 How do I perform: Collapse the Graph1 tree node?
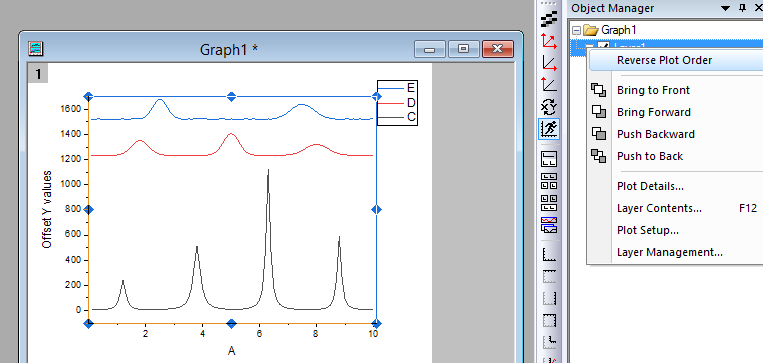577,30
